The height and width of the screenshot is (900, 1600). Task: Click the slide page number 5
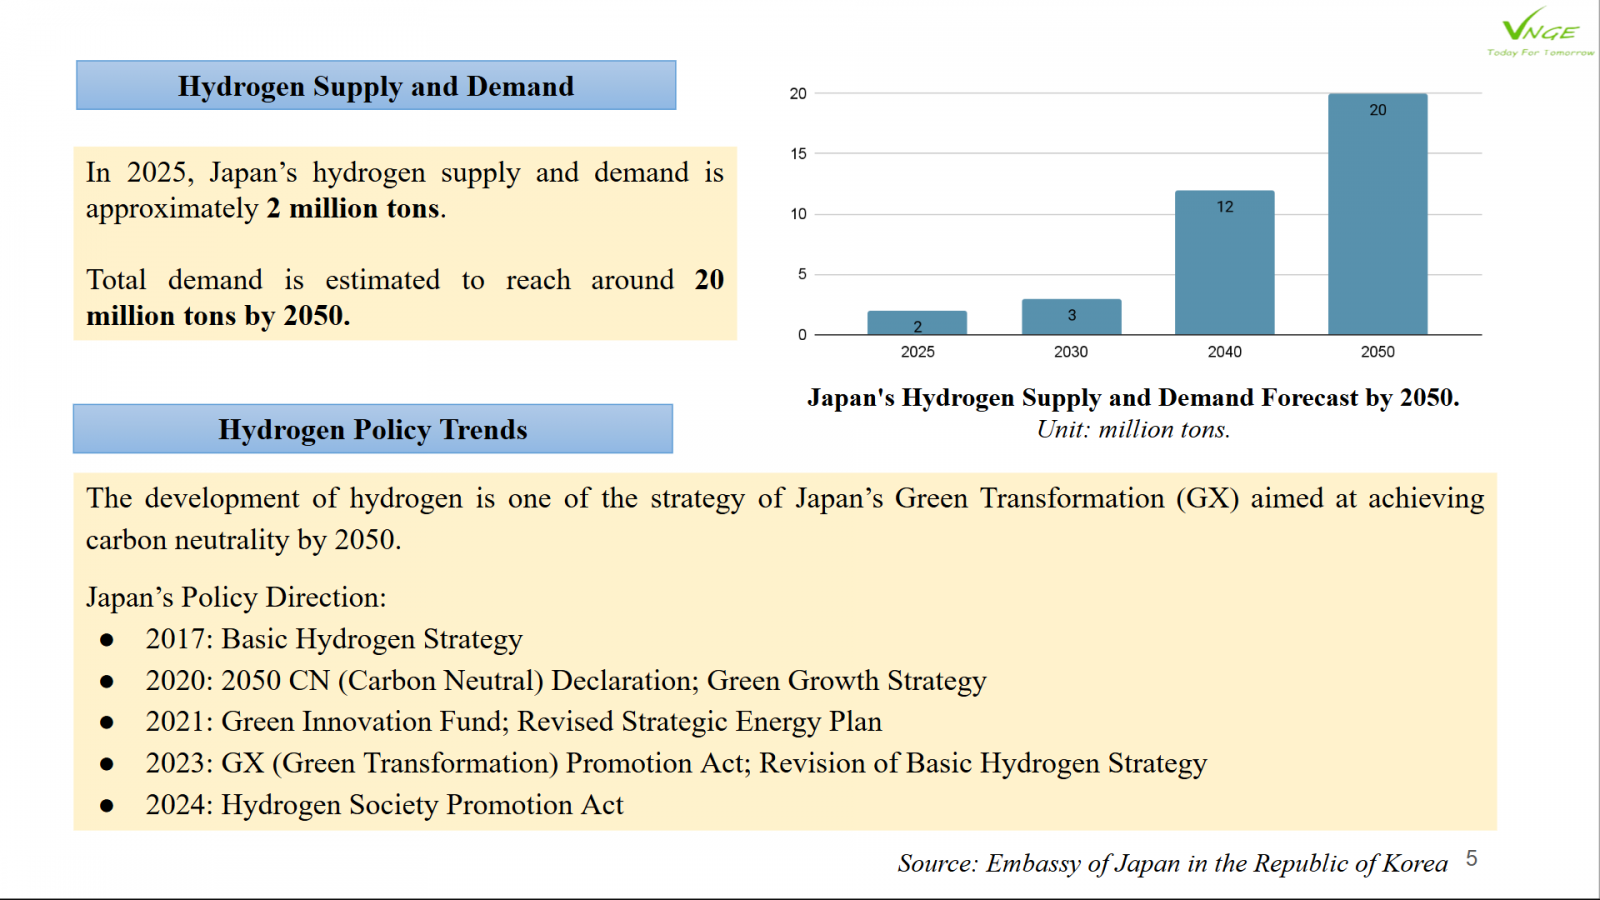coord(1471,859)
